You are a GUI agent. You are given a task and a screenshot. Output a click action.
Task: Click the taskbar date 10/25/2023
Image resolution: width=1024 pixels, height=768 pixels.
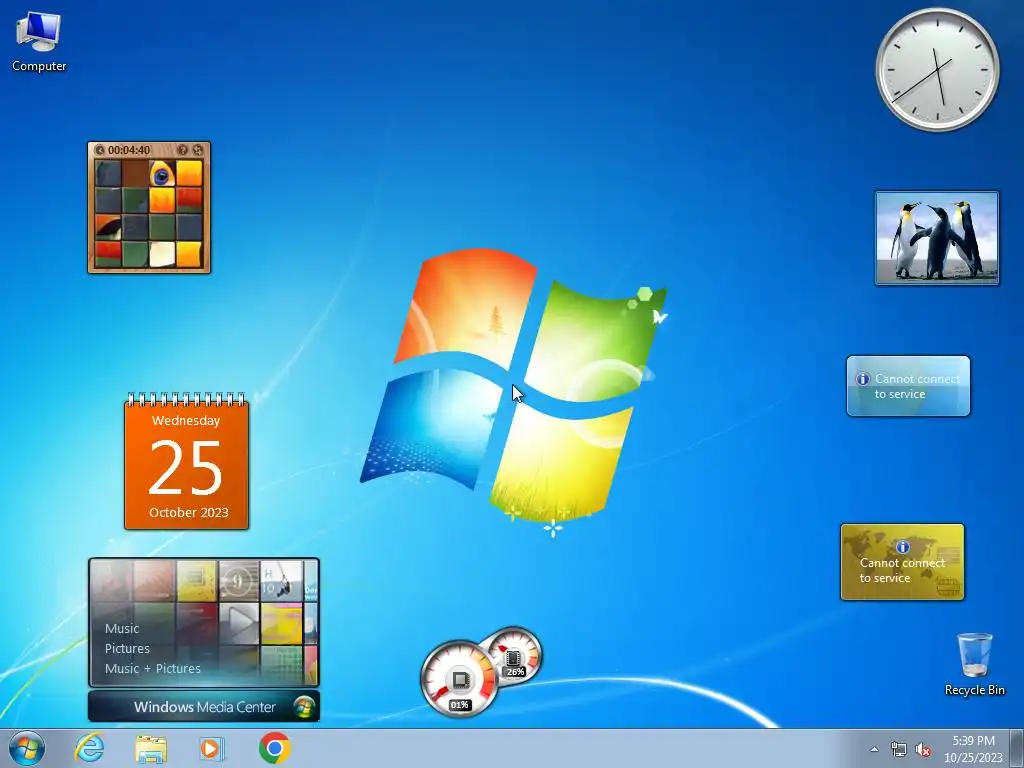[x=973, y=758]
